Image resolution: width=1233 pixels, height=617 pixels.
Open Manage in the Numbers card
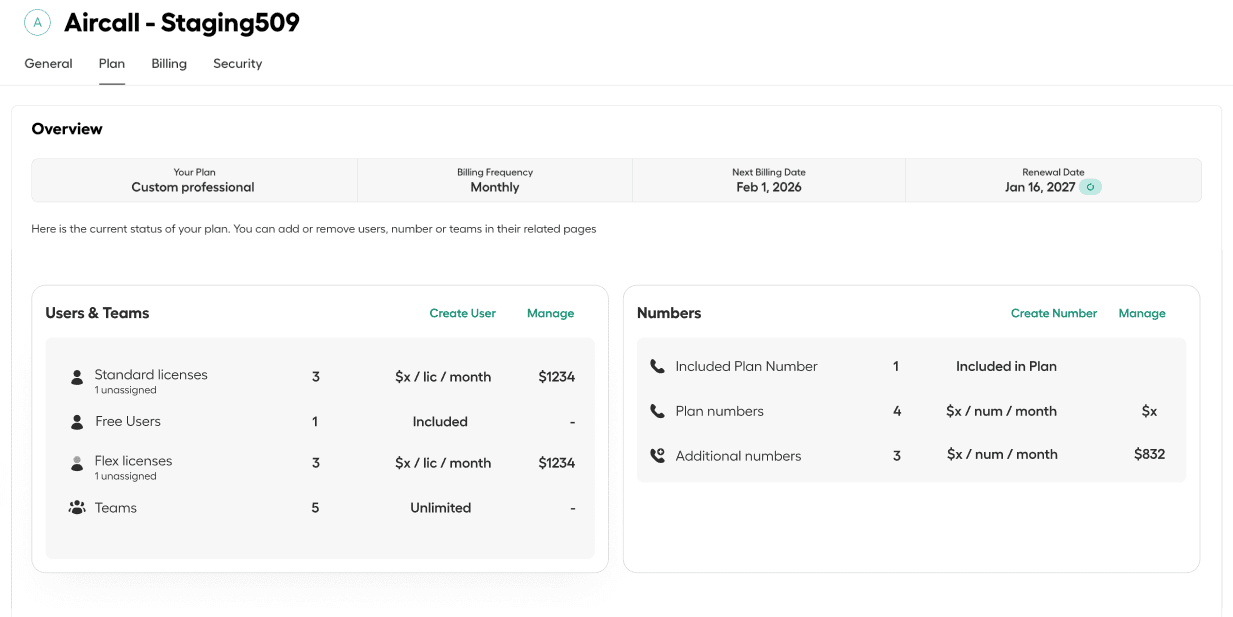coord(1142,313)
